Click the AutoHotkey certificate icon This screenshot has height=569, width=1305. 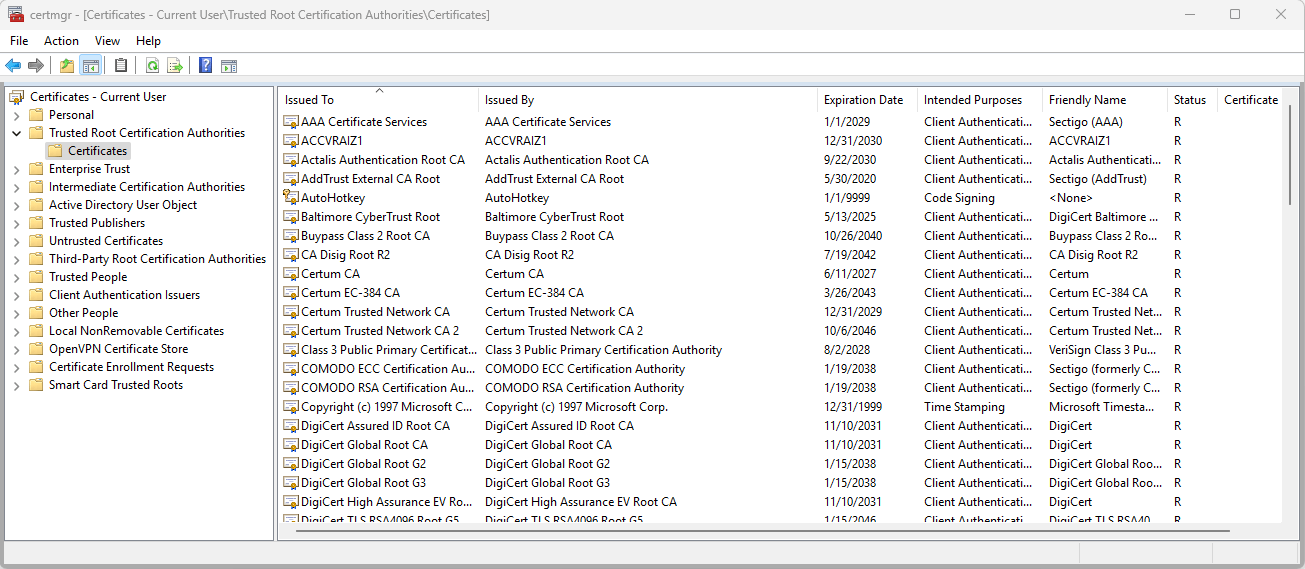point(291,198)
